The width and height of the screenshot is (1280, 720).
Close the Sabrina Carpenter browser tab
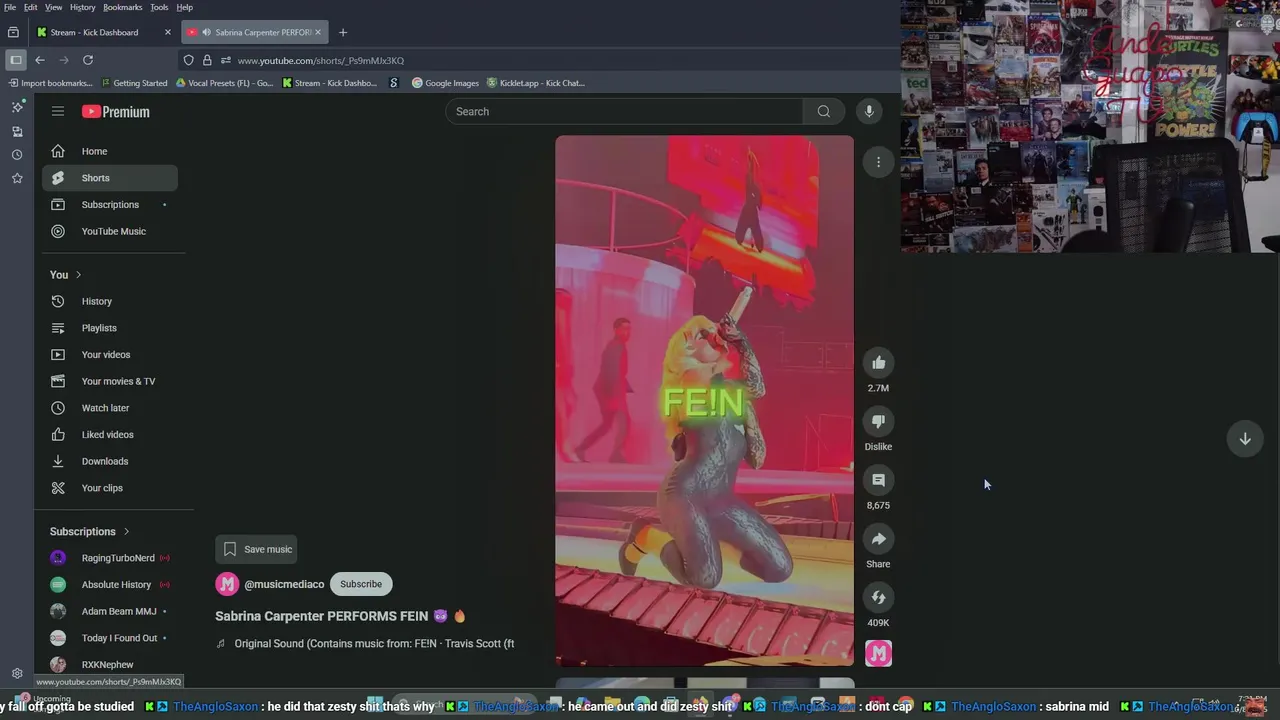click(318, 32)
